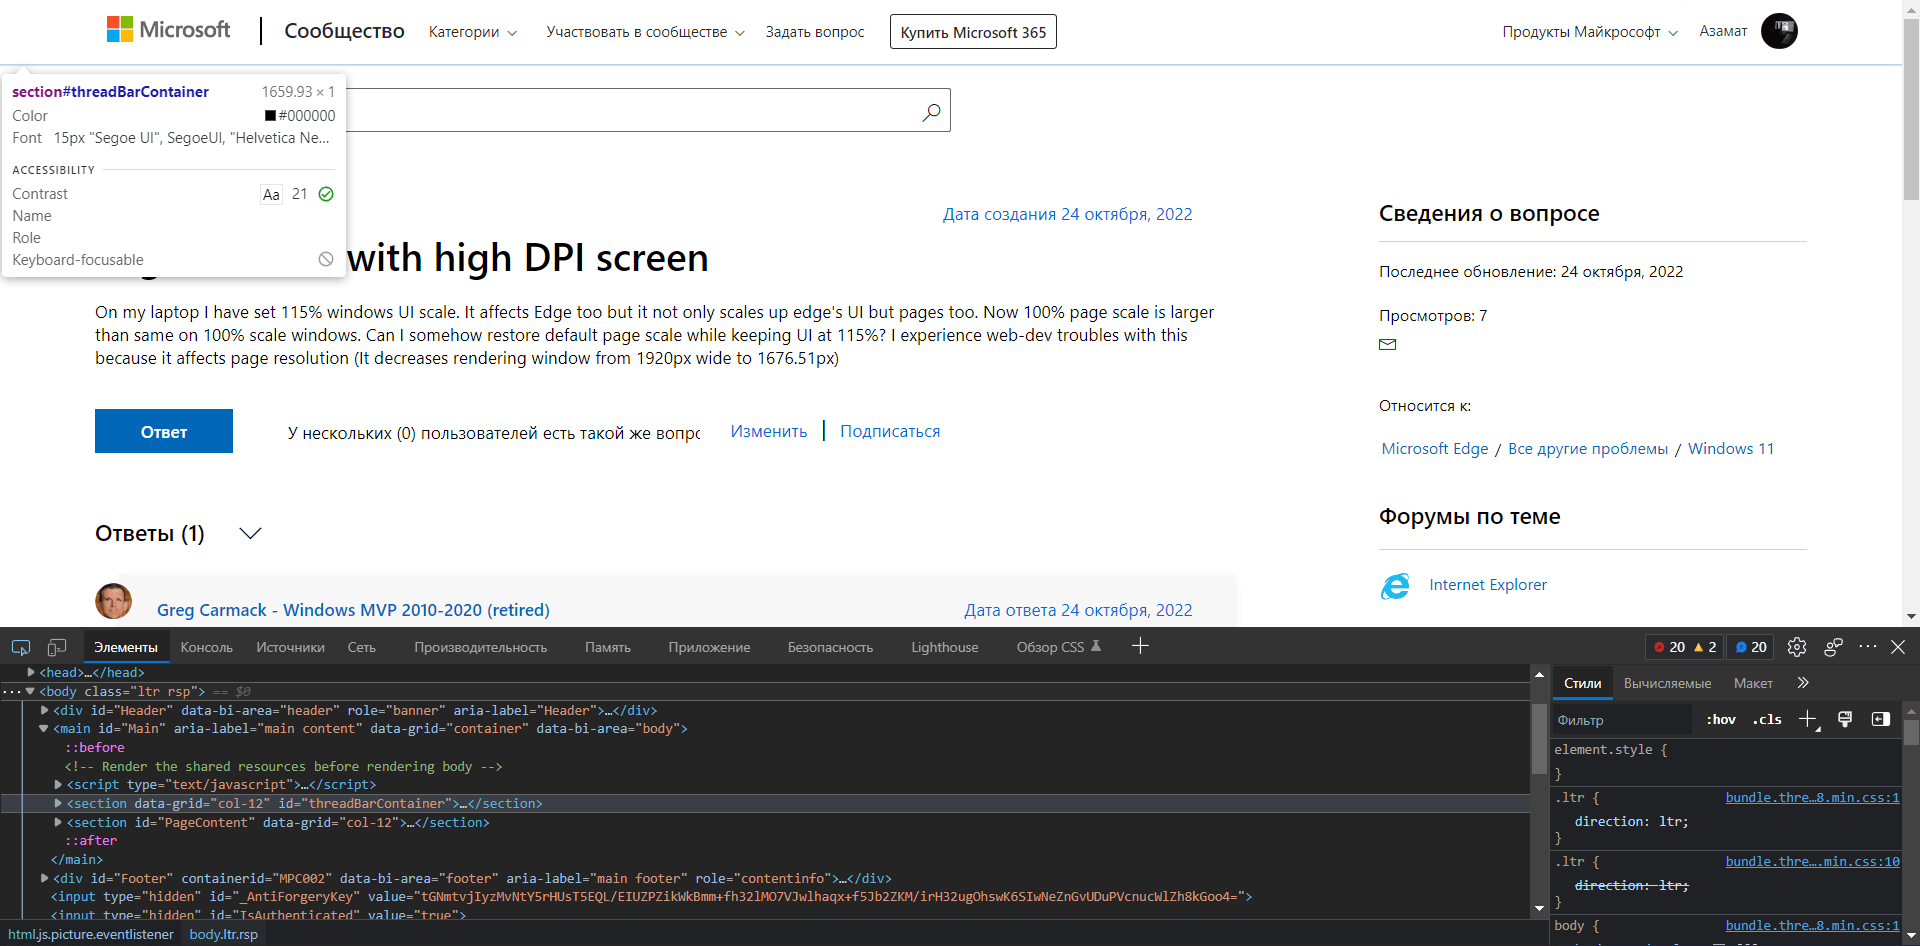Click the page search input field
The width and height of the screenshot is (1920, 946).
630,110
